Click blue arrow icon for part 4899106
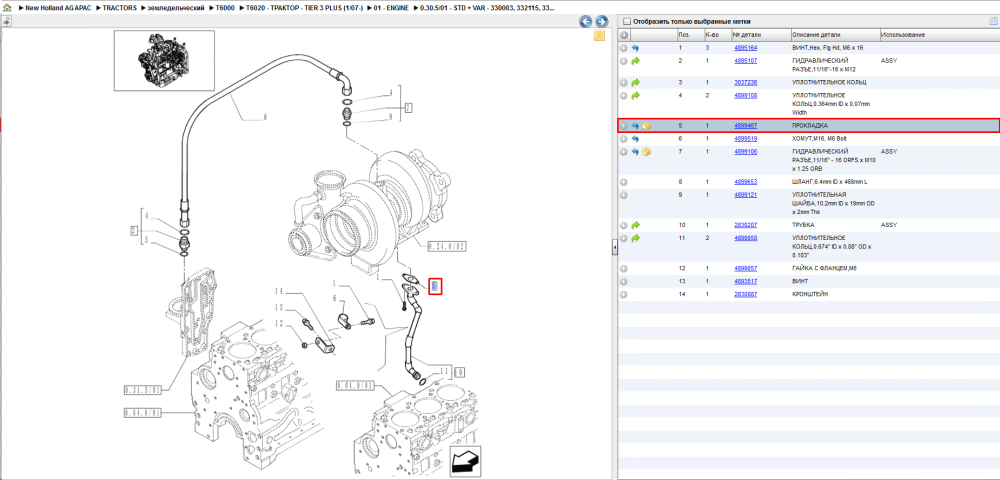1000x480 pixels. [x=635, y=151]
